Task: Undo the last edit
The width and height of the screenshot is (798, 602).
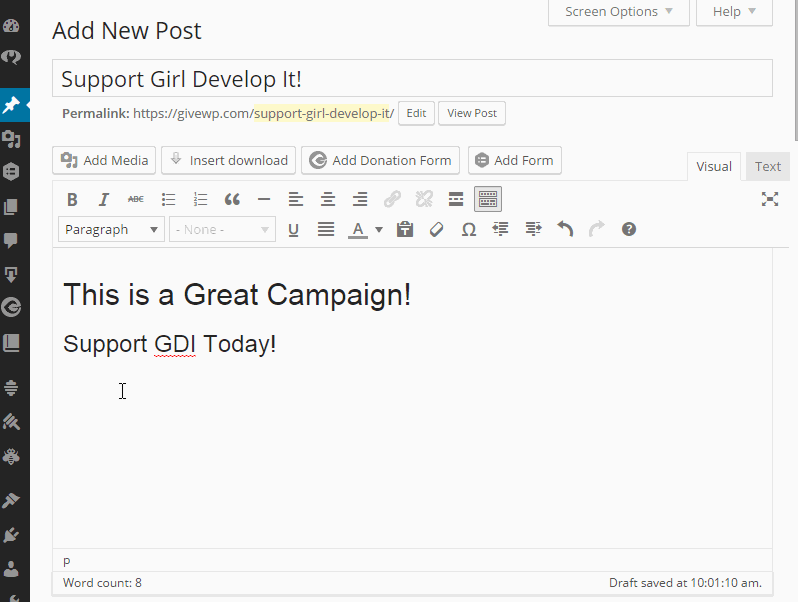Action: point(565,230)
